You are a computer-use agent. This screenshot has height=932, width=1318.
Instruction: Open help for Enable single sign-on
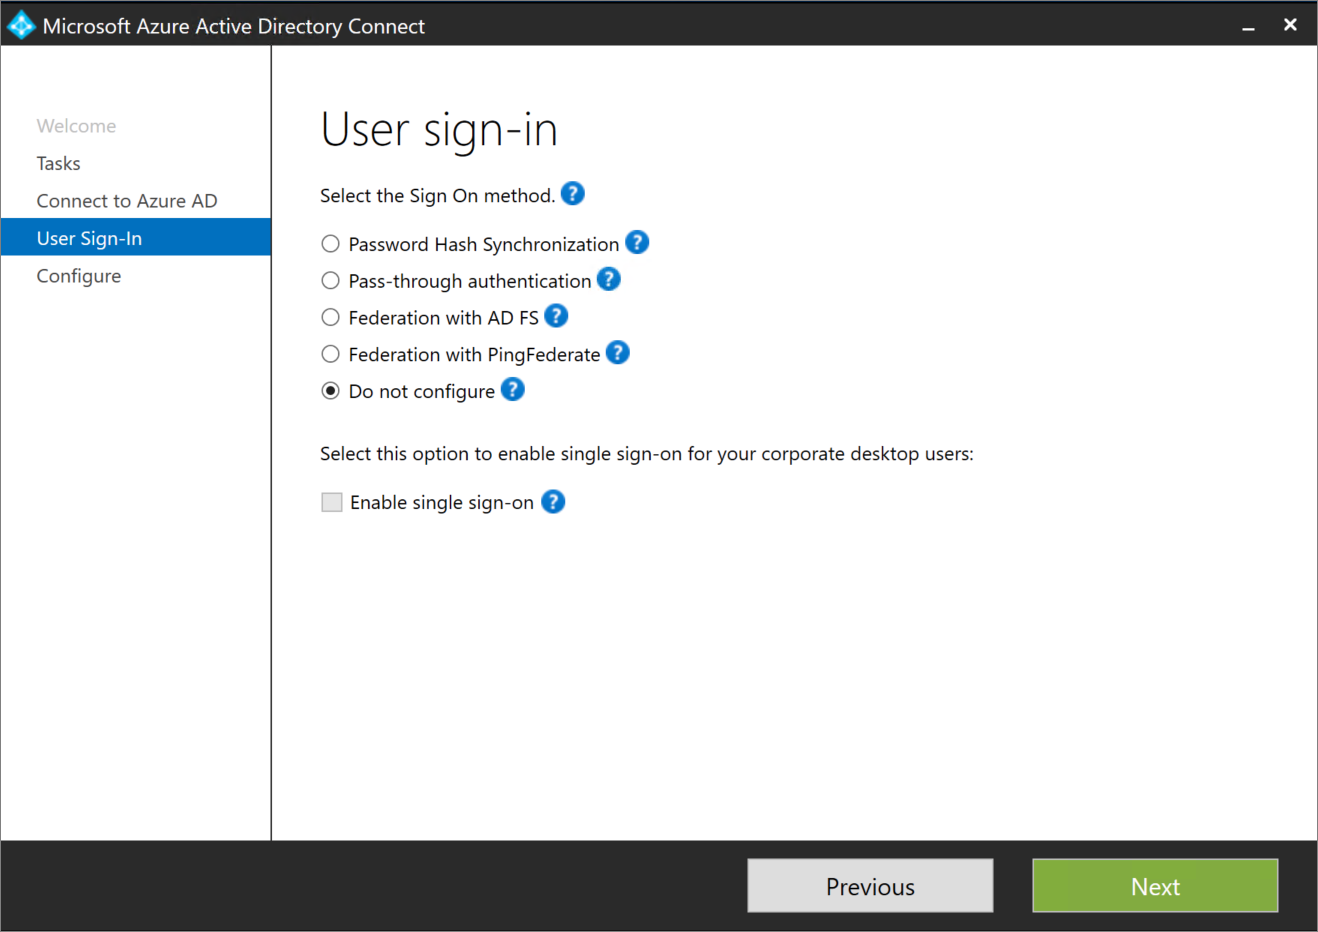click(552, 501)
